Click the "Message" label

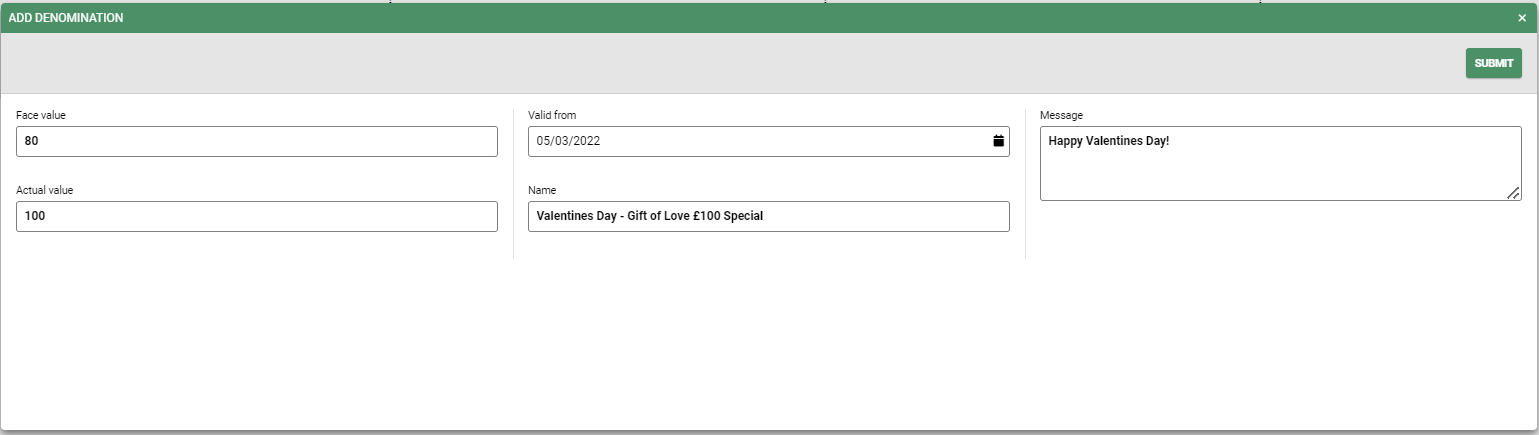[x=1061, y=115]
